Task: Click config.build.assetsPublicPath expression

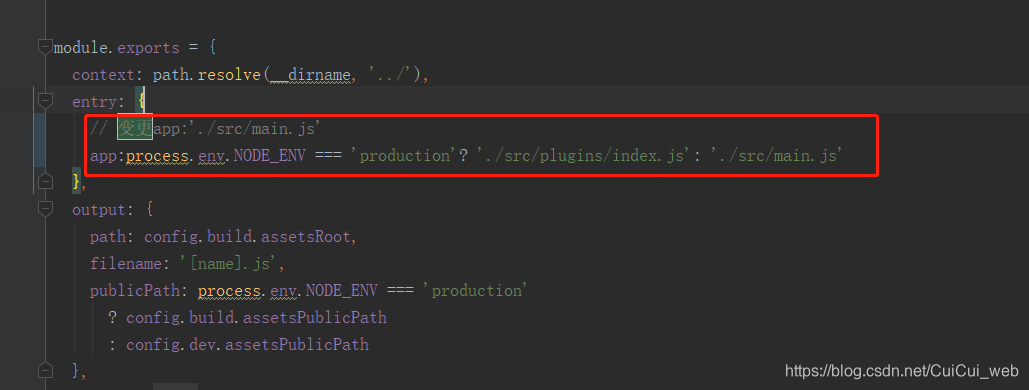Action: 257,318
